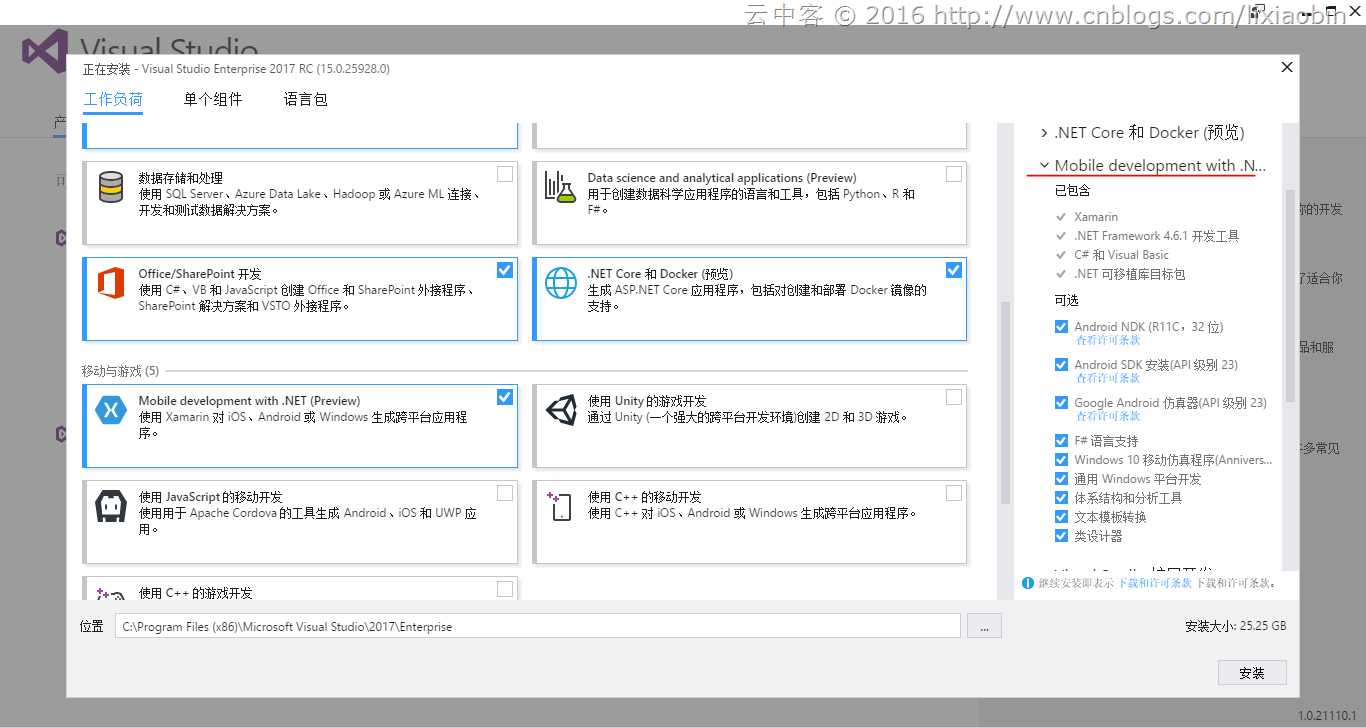
Task: Uncheck Android NDK (R11C, 32 位) option
Action: [1061, 327]
